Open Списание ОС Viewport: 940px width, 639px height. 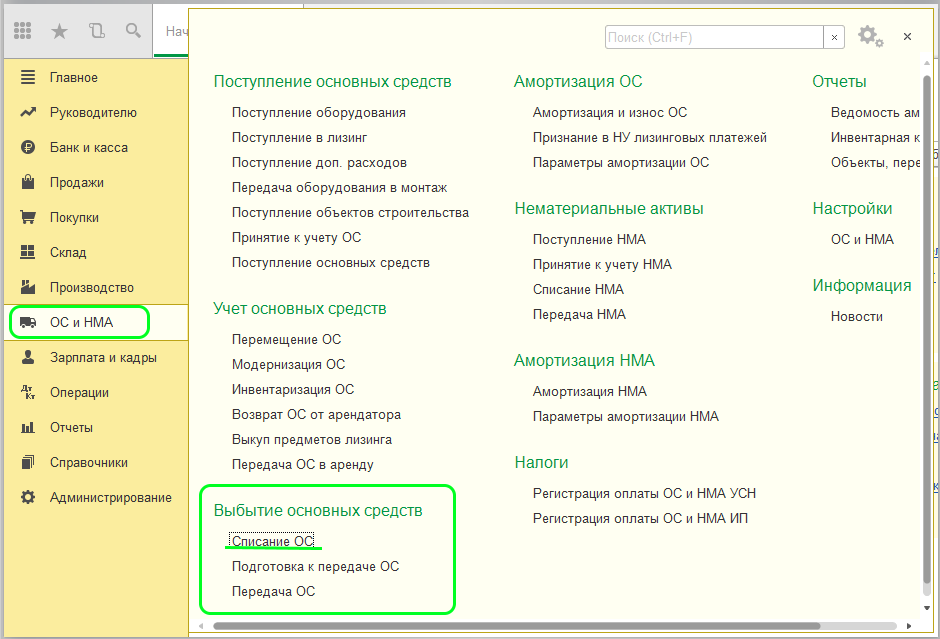click(x=273, y=541)
